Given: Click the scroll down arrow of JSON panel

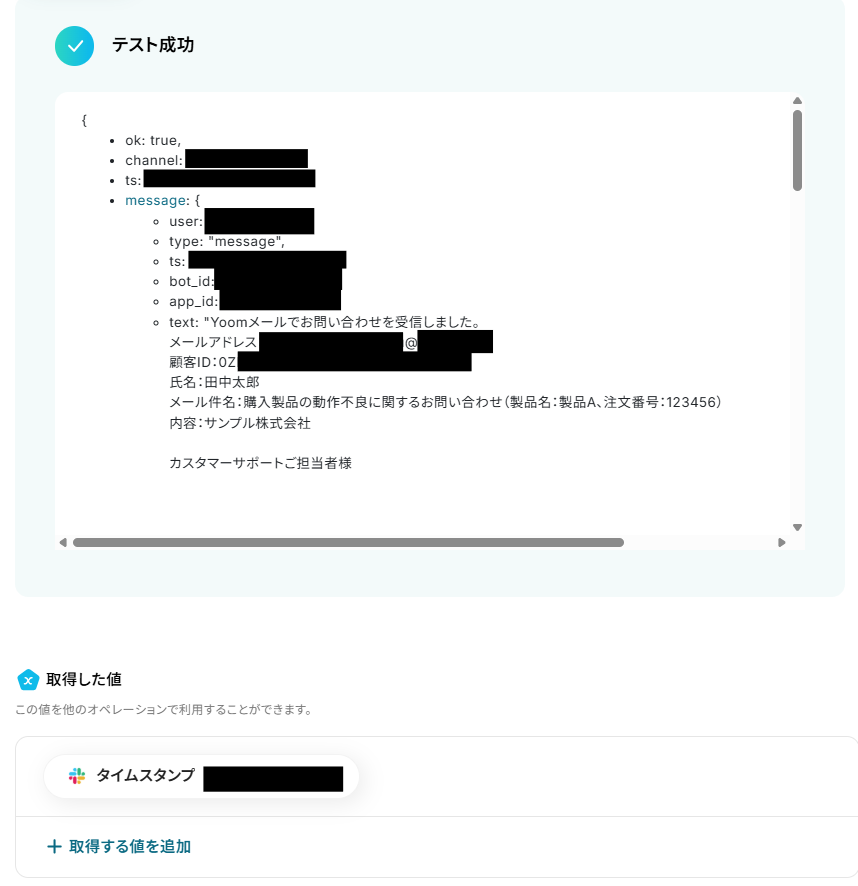Looking at the screenshot, I should coord(798,527).
